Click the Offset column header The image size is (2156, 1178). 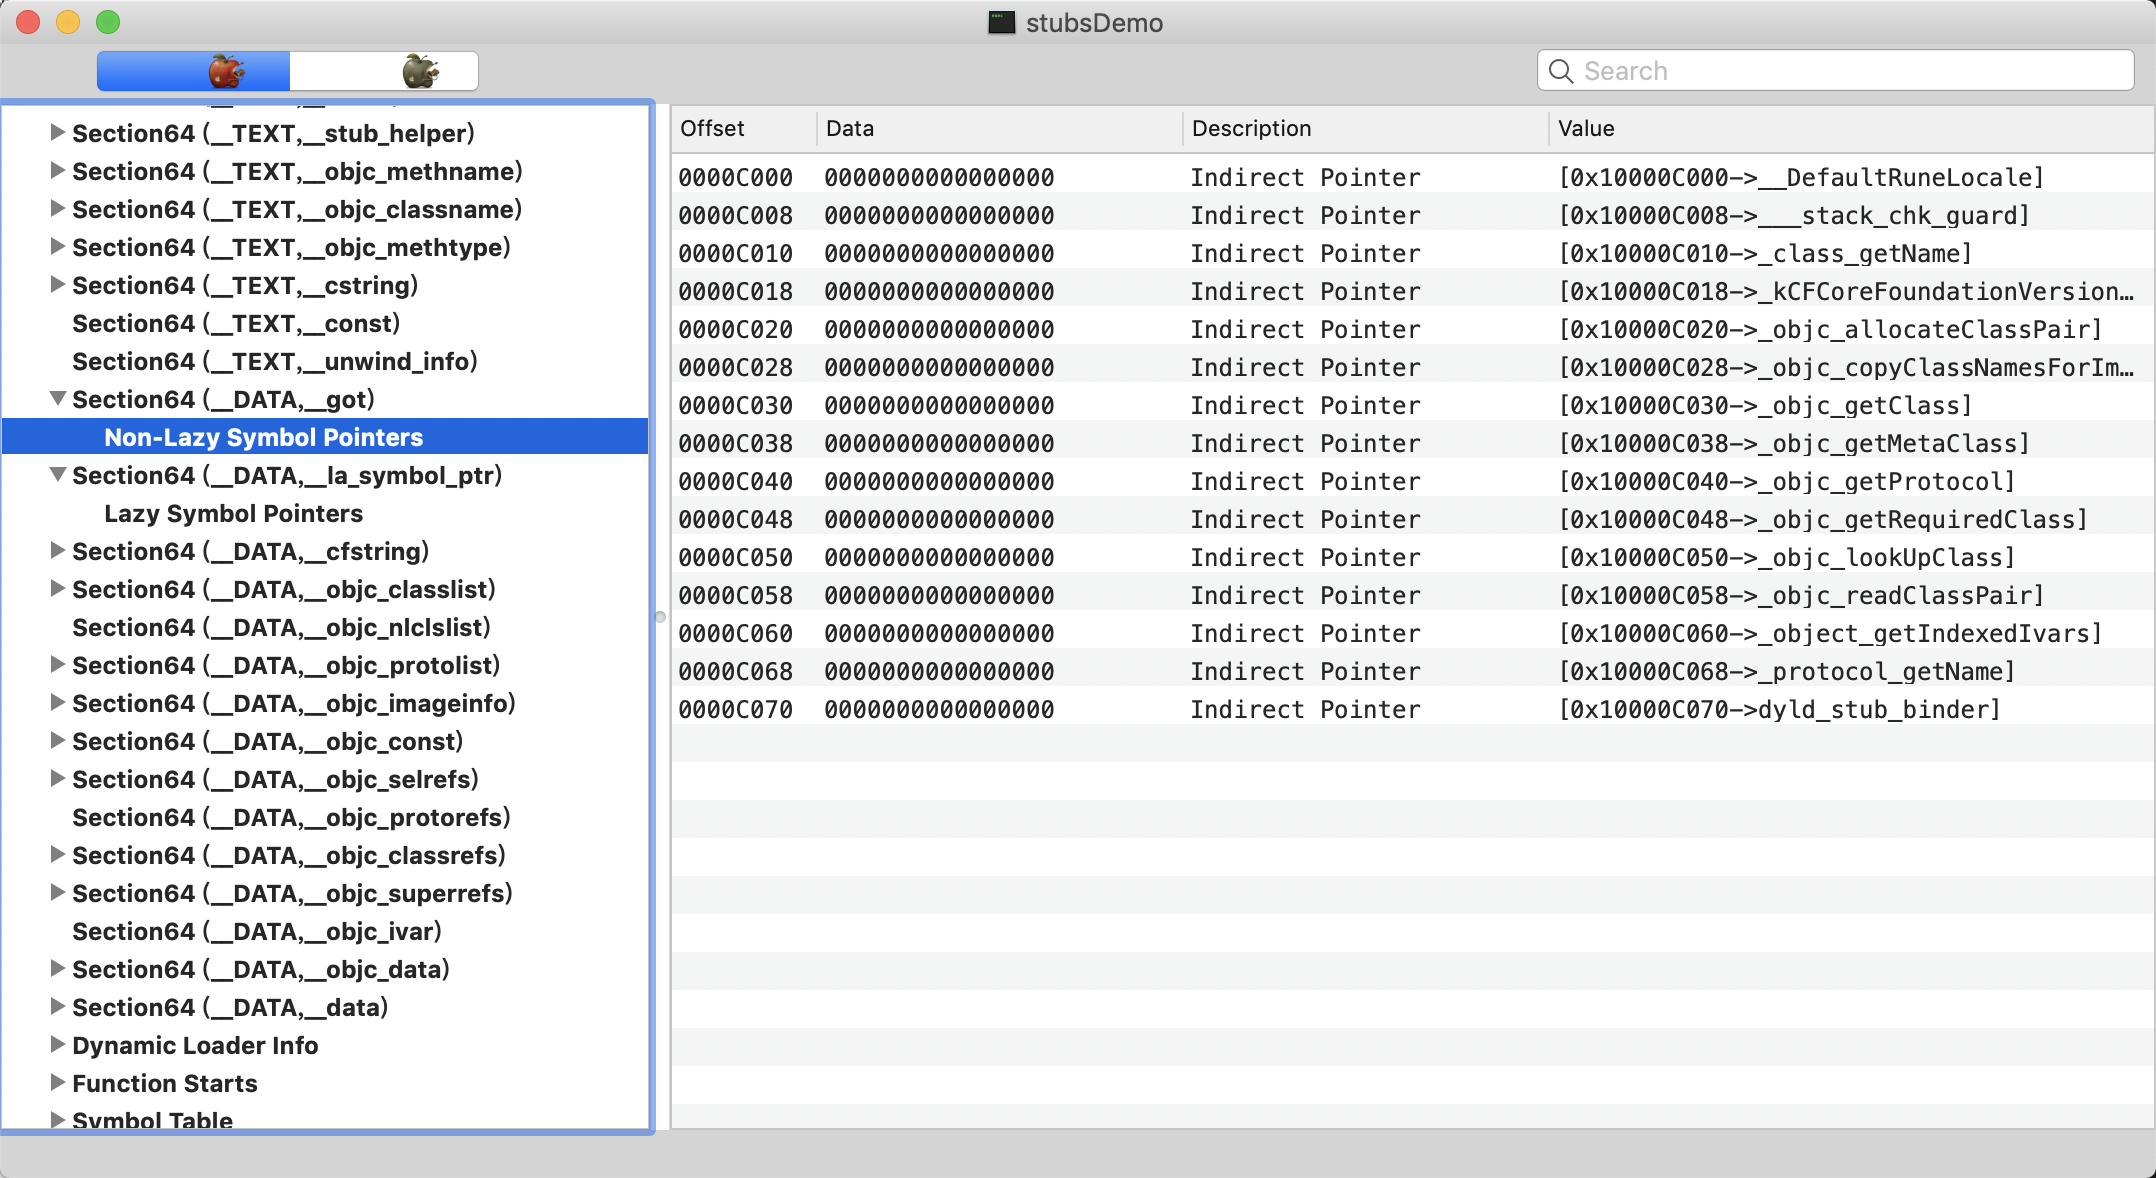[x=712, y=128]
